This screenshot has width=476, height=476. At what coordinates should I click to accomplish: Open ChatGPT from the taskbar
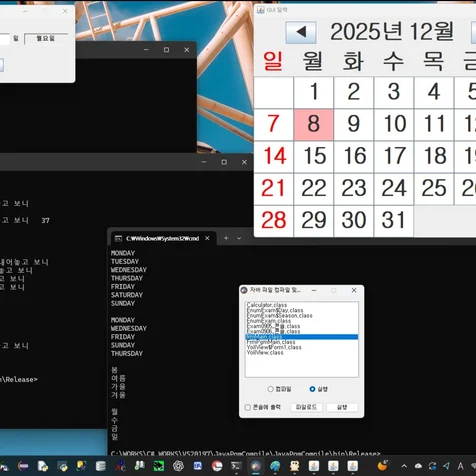click(x=178, y=466)
